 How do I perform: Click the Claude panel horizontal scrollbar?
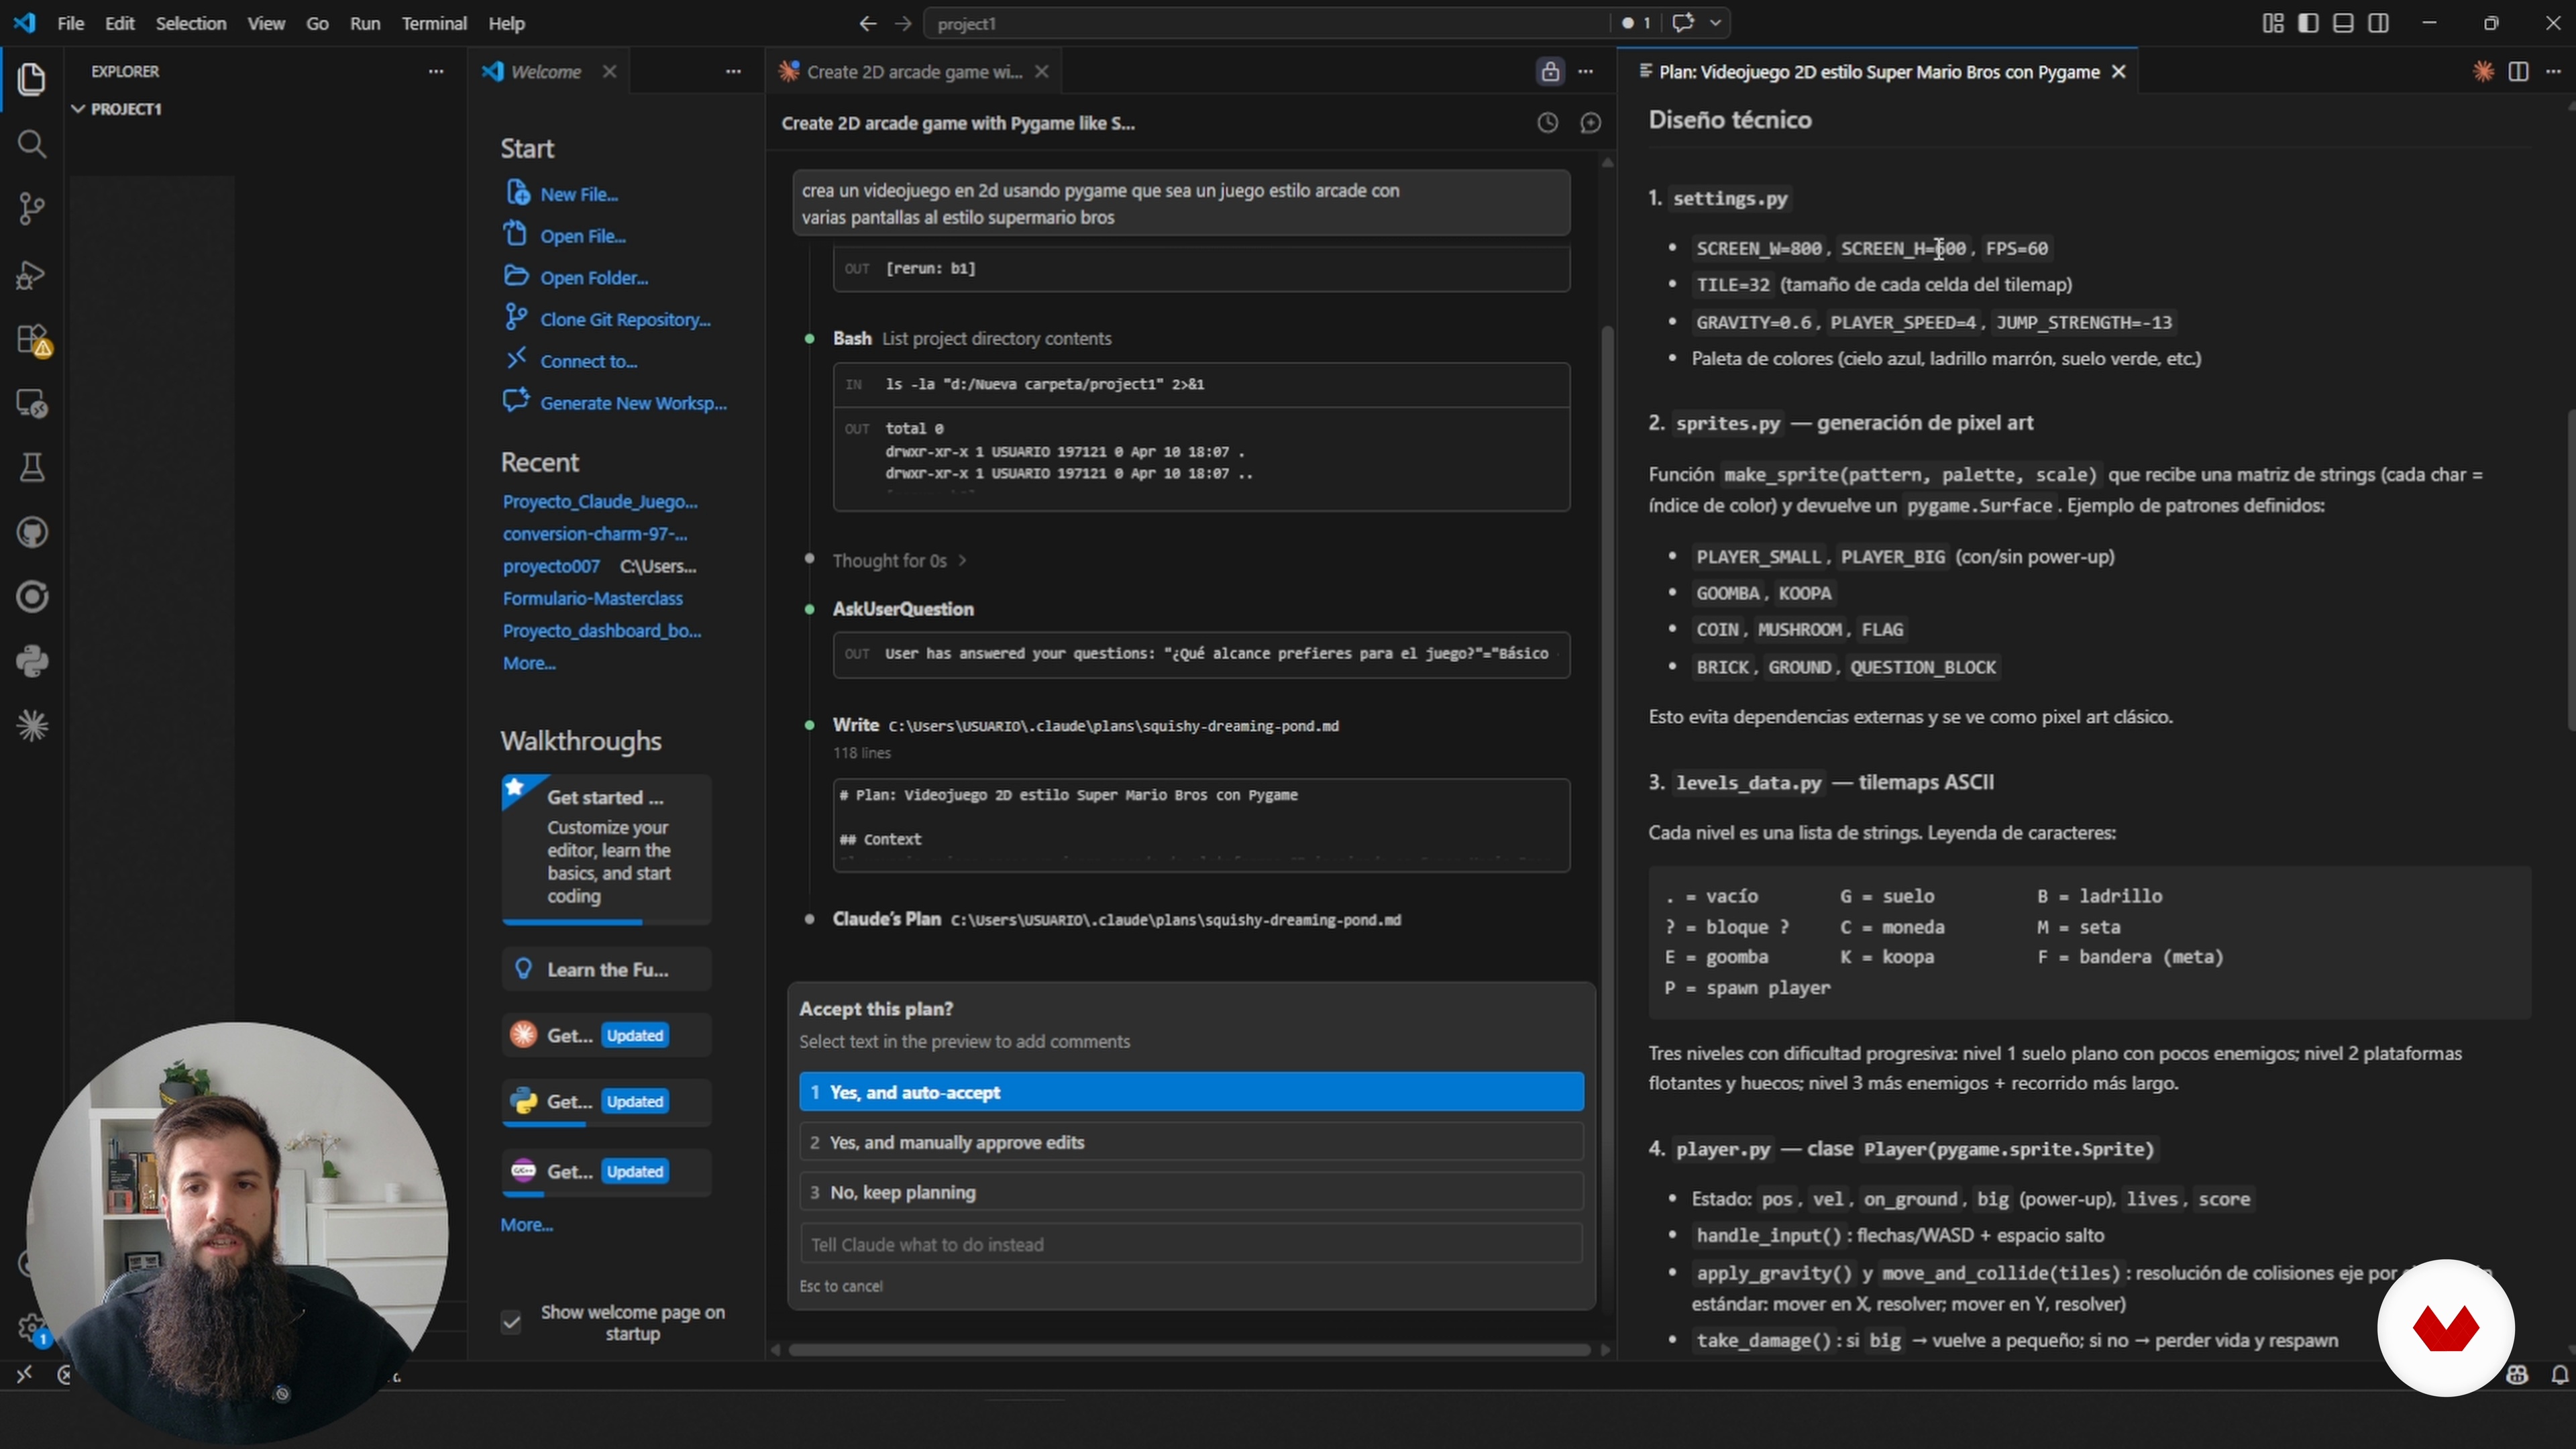(x=1190, y=1350)
